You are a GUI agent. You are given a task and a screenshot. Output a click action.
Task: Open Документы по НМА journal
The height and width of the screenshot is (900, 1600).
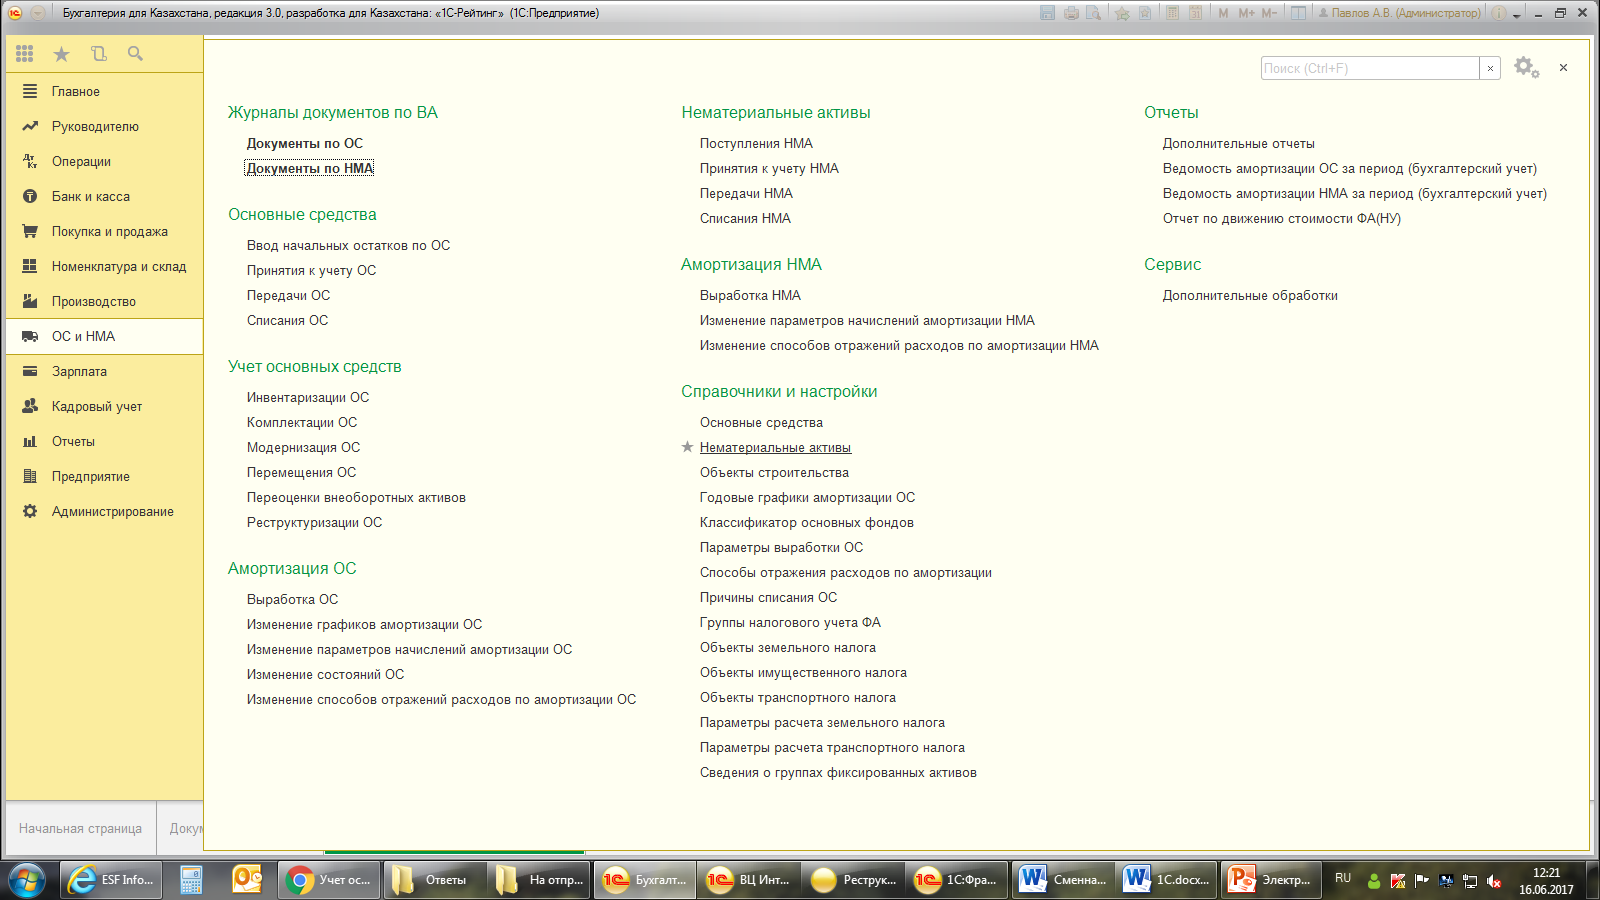click(310, 168)
